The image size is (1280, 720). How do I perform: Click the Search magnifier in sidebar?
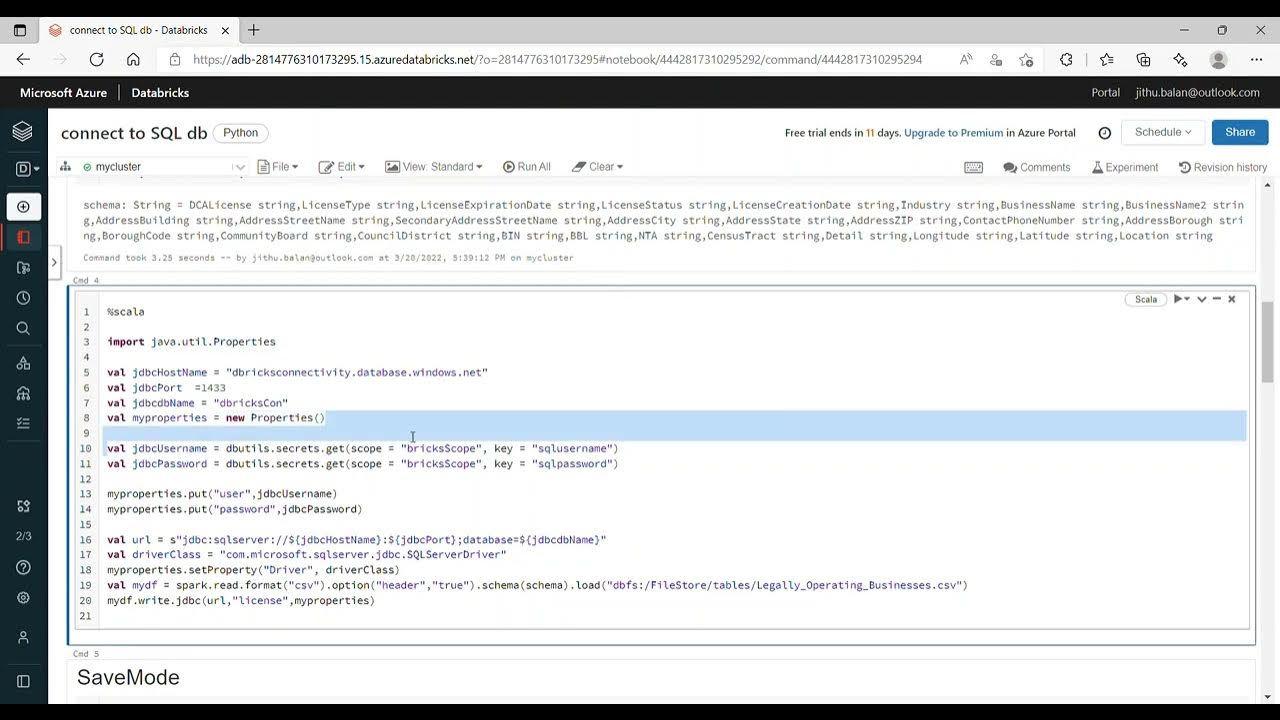23,328
